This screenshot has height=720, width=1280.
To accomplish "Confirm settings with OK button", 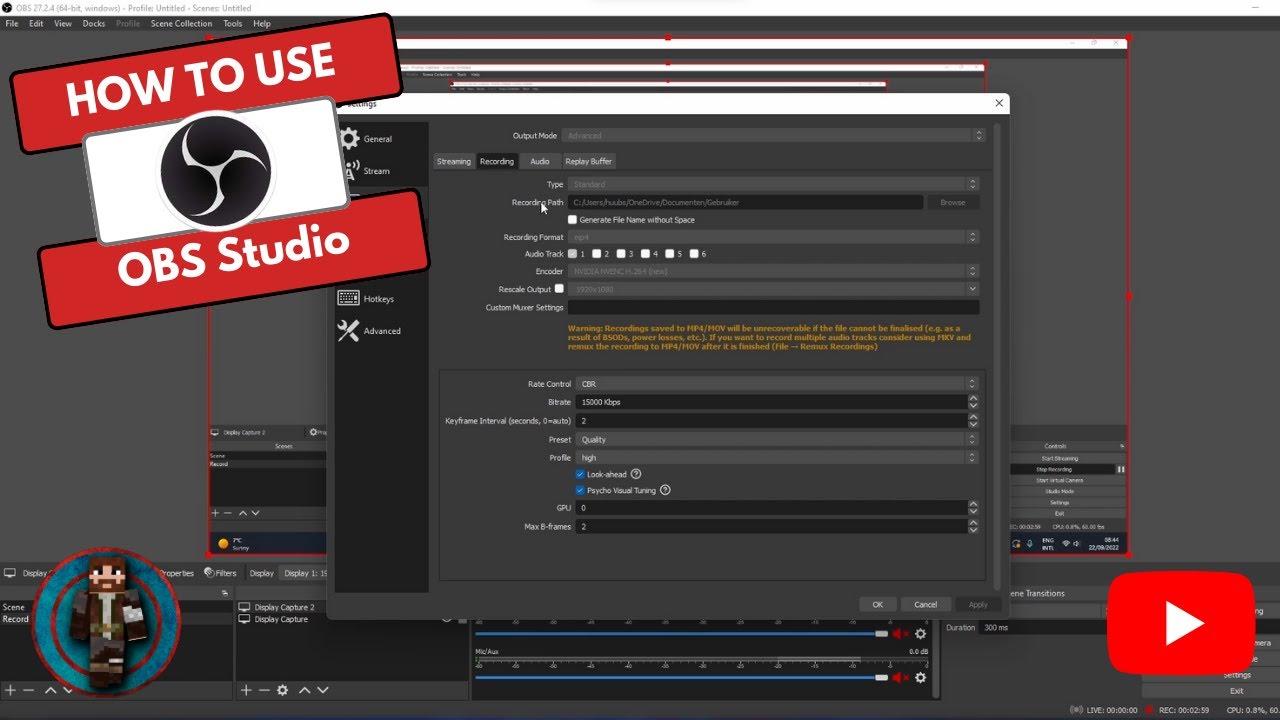I will tap(877, 604).
